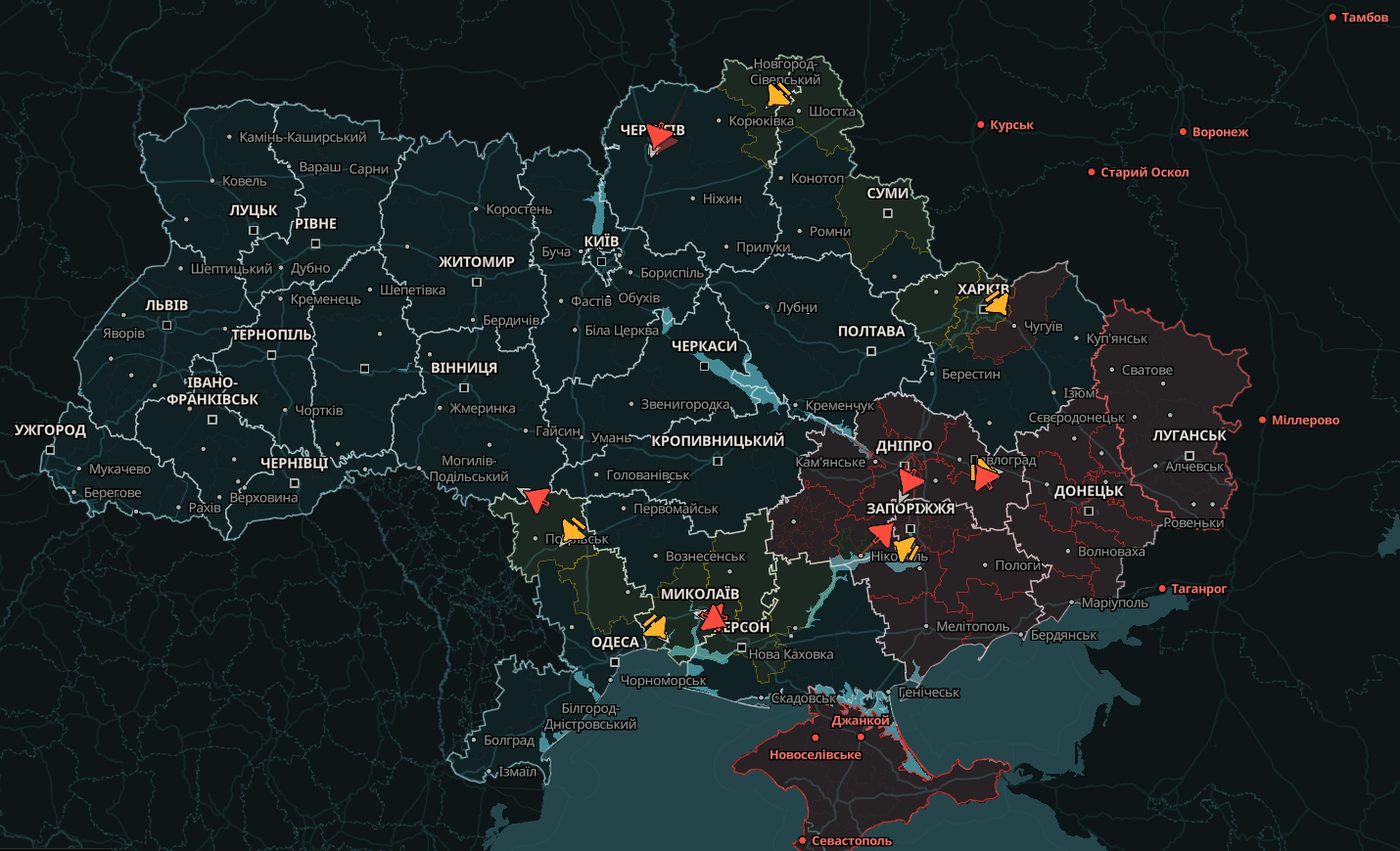
Task: Click the Сєвєродонецьк town label
Action: coord(1076,417)
